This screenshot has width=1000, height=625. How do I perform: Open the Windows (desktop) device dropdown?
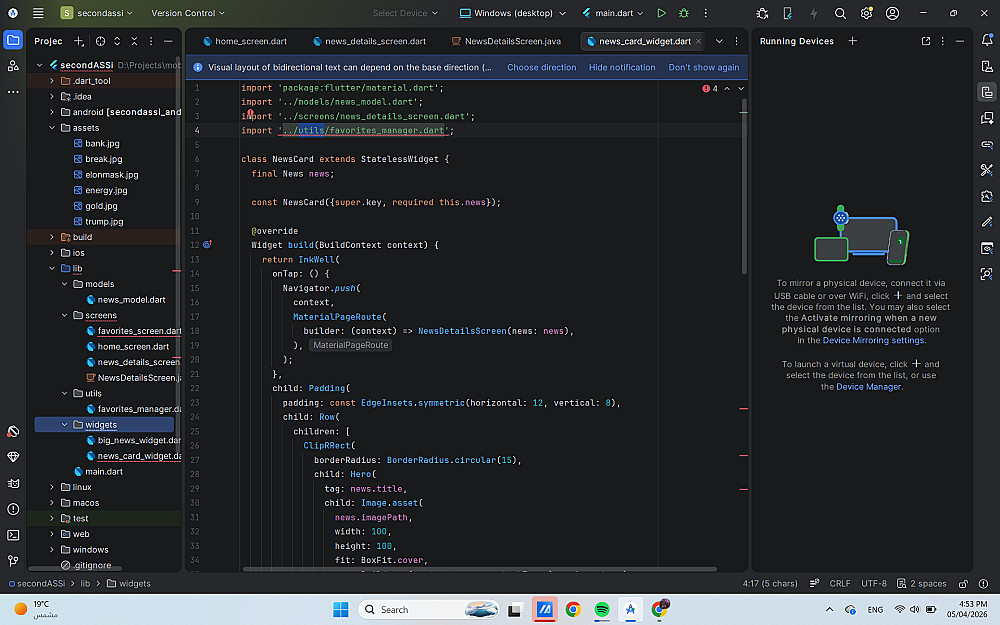pyautogui.click(x=513, y=14)
